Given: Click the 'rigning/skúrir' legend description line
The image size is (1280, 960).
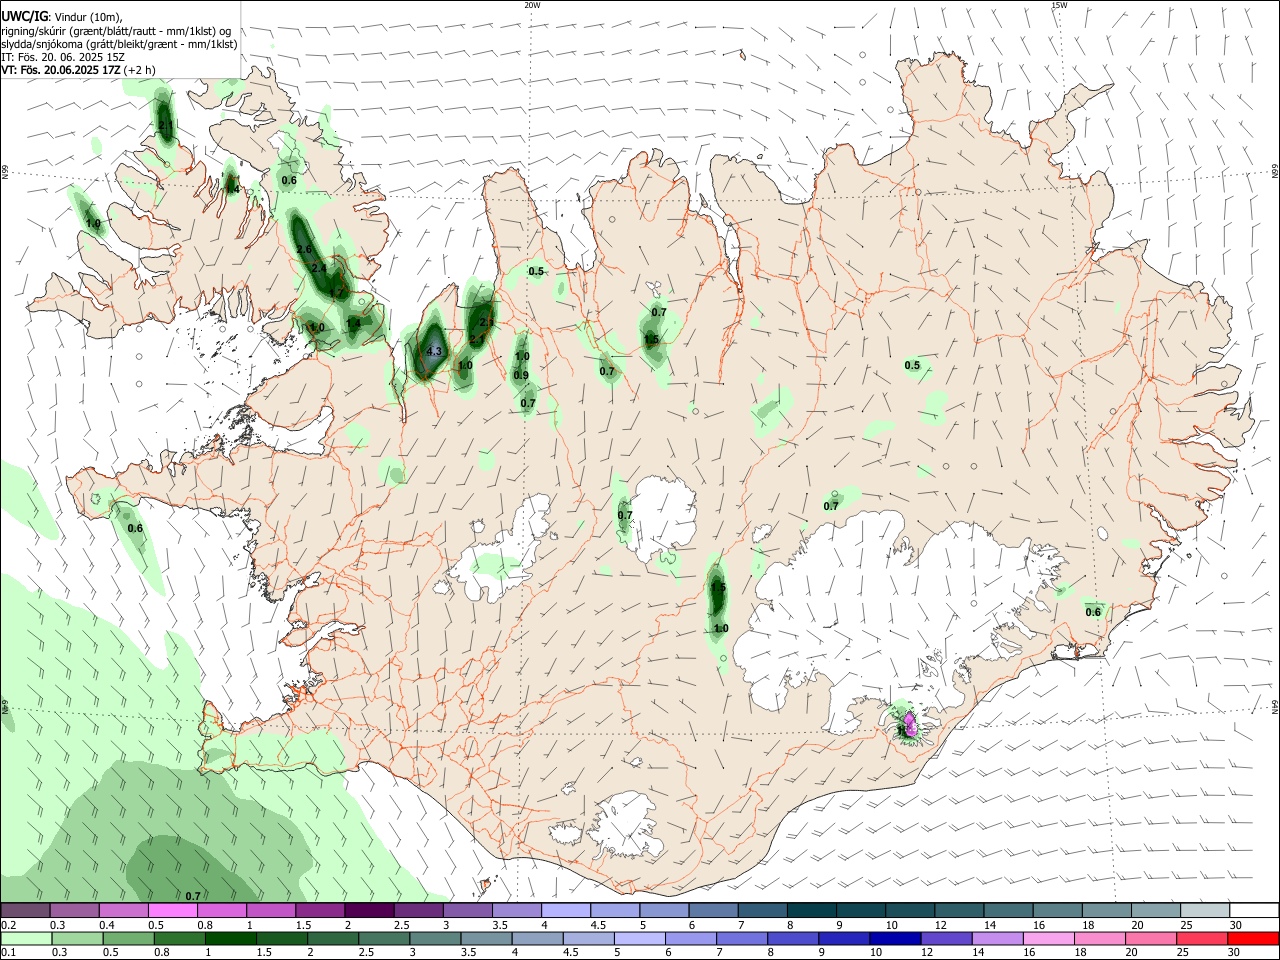Looking at the screenshot, I should (x=115, y=30).
